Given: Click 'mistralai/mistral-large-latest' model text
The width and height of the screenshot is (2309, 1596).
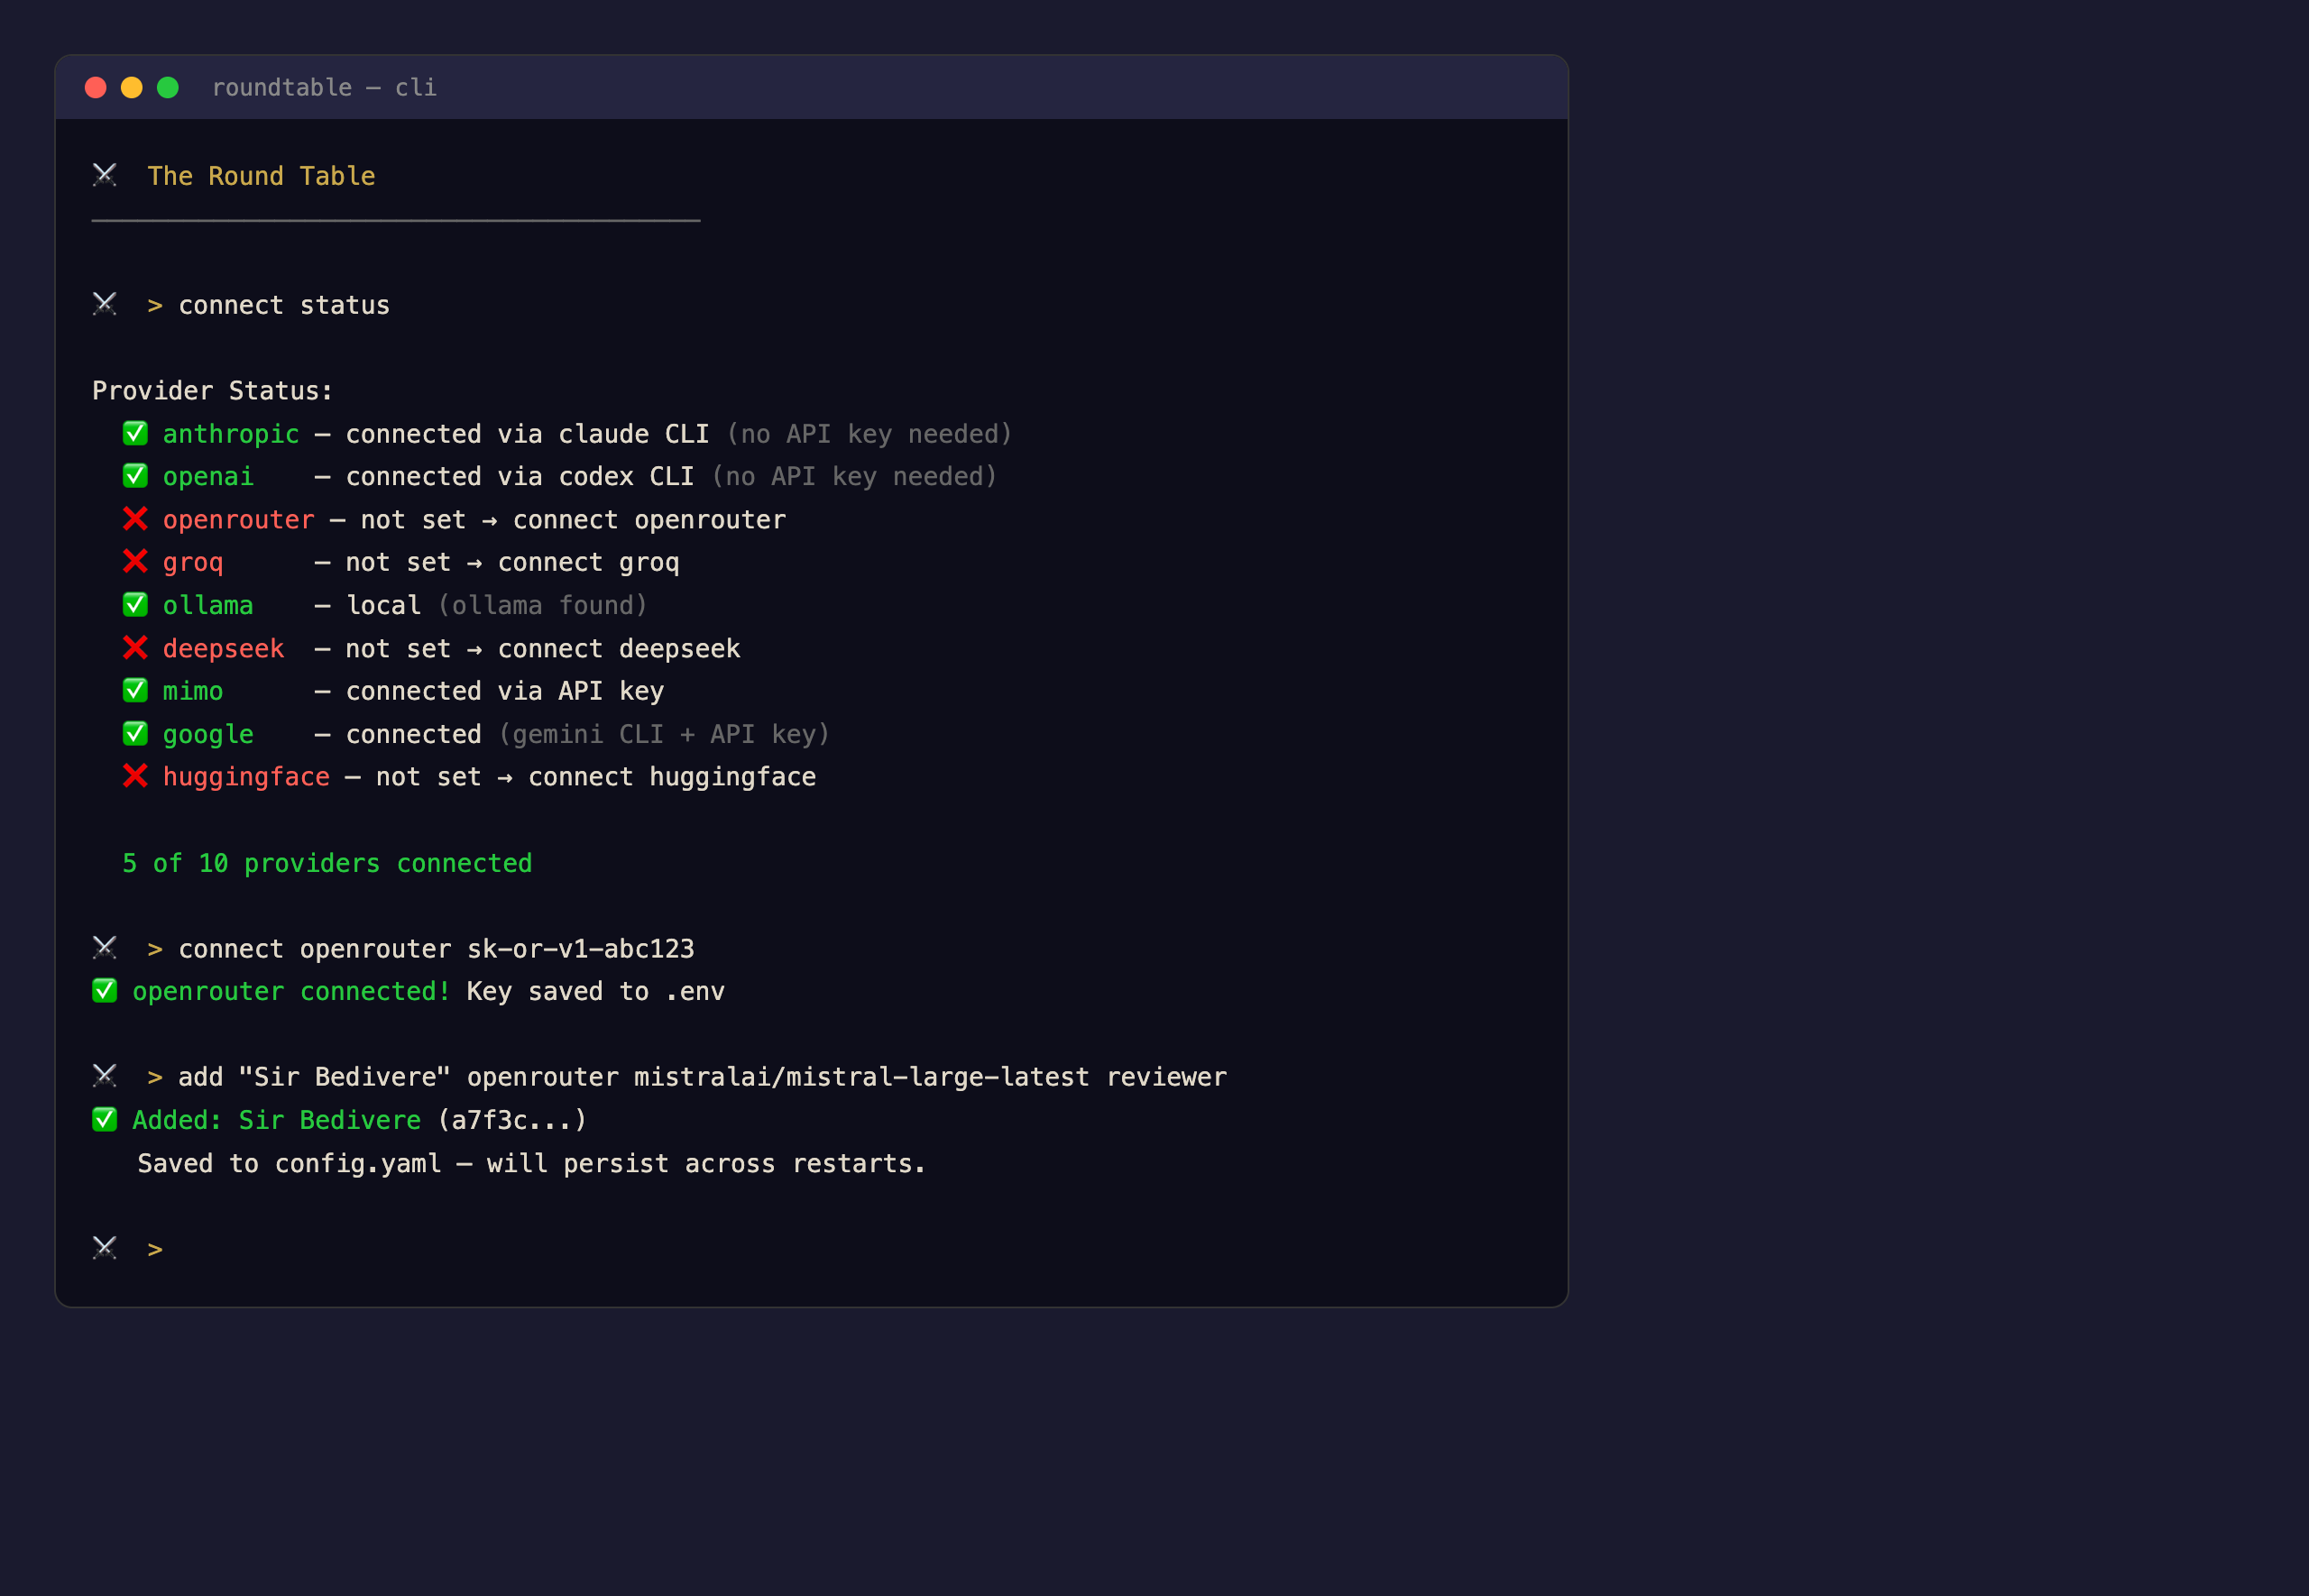Looking at the screenshot, I should [861, 1077].
